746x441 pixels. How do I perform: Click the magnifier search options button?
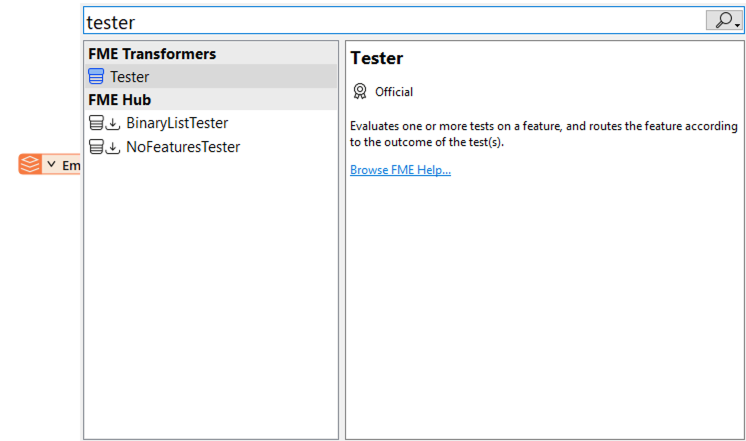724,20
